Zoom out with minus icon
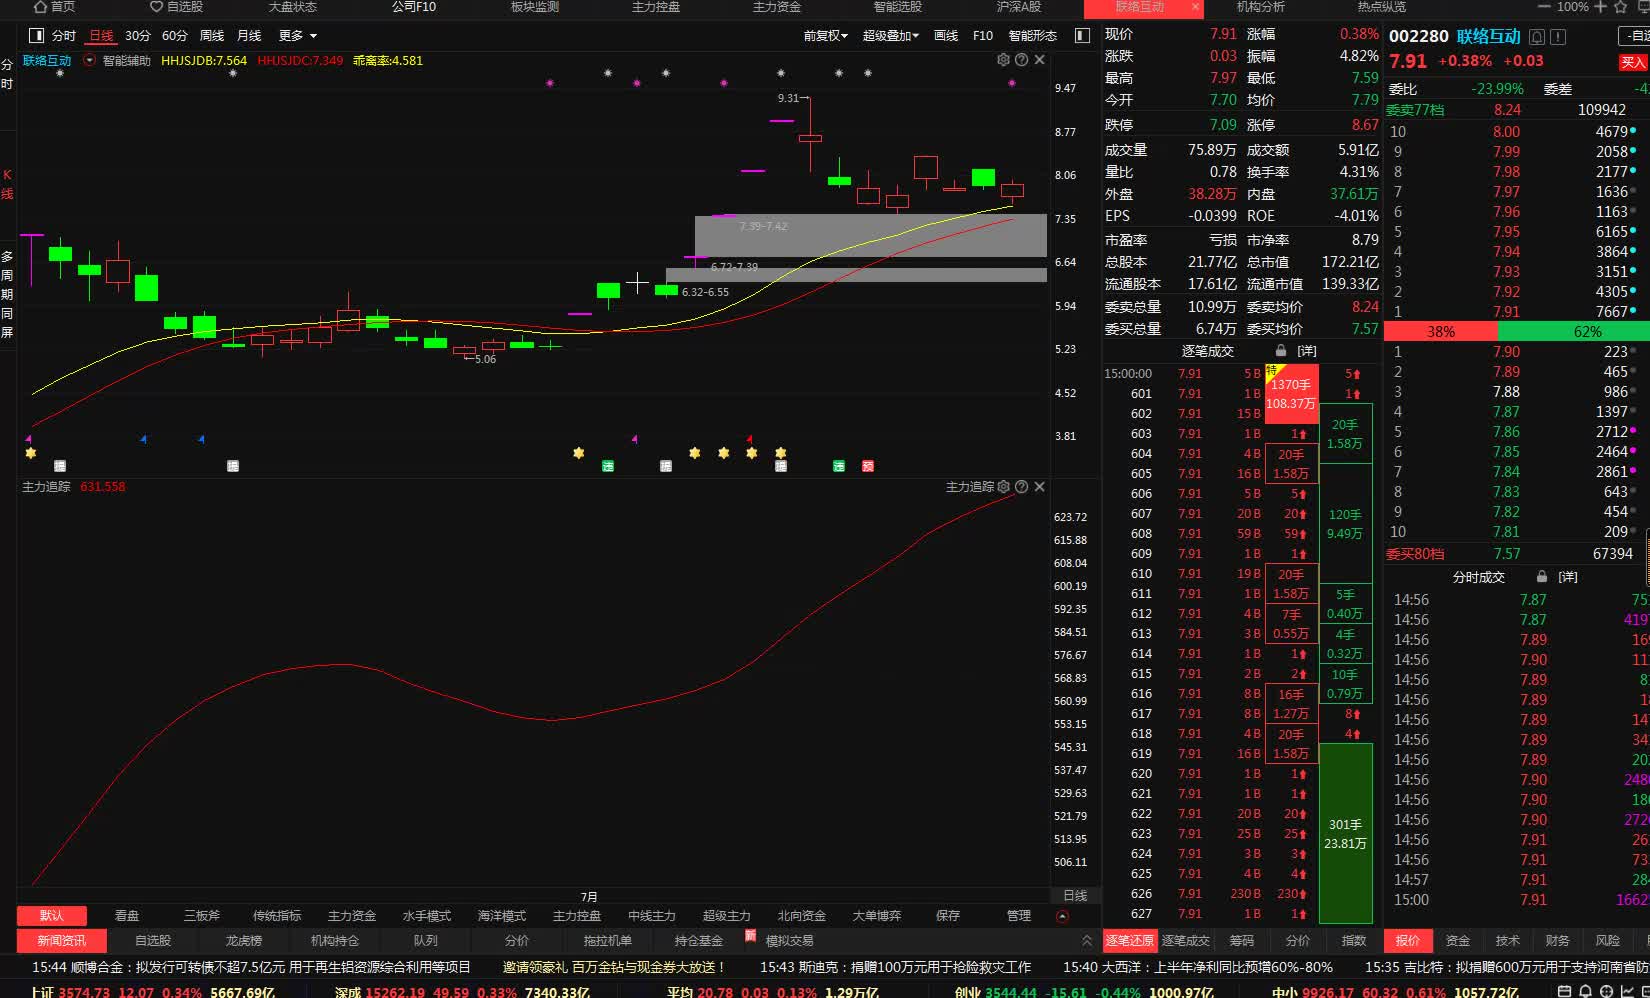 click(x=1545, y=7)
